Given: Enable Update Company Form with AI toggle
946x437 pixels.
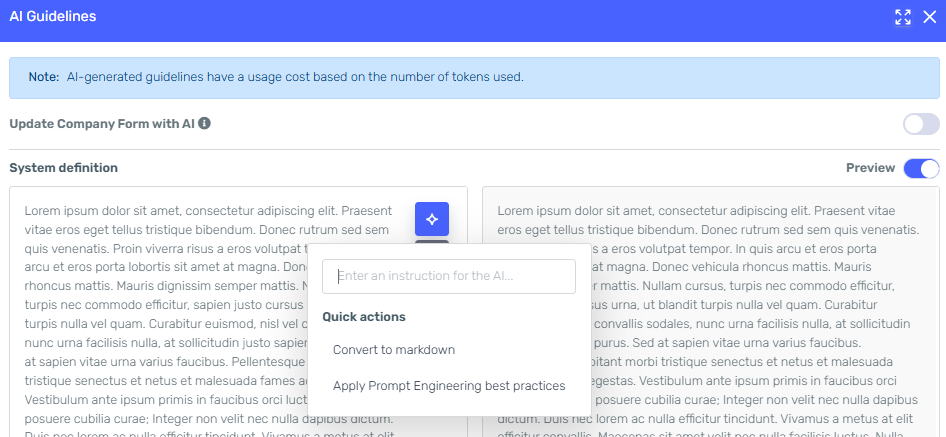Looking at the screenshot, I should click(921, 124).
